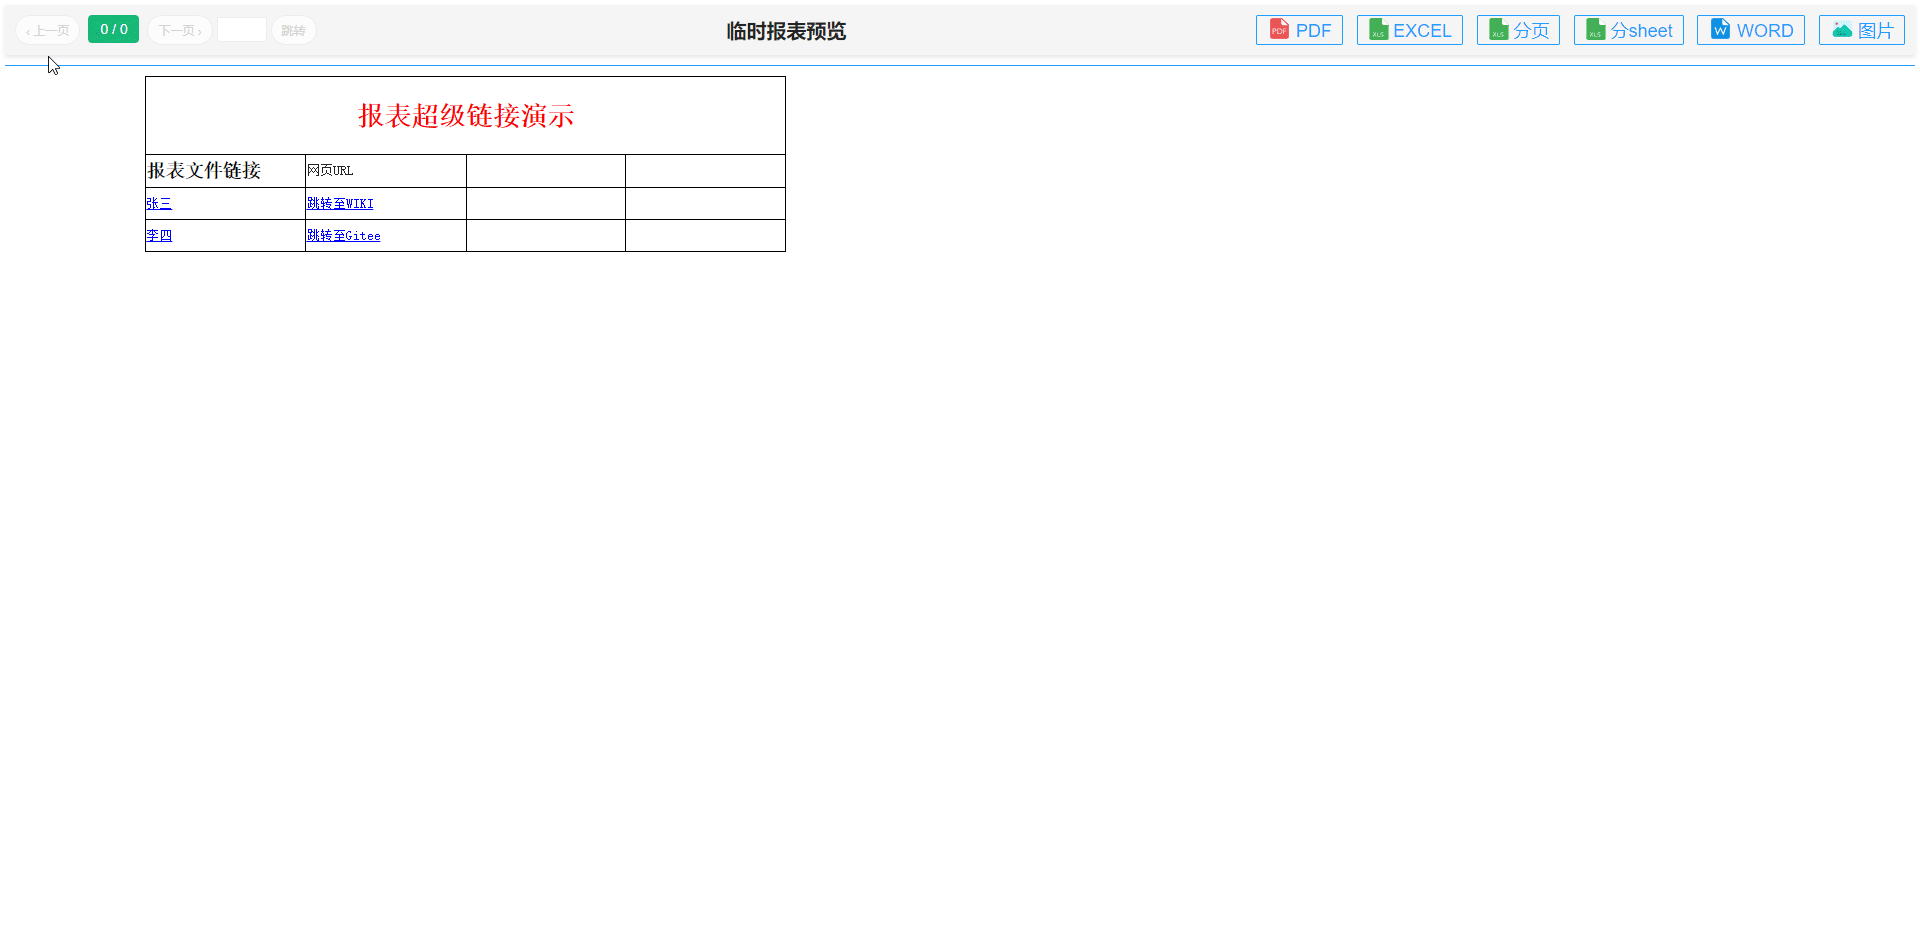Open the 张三 report link
Image resolution: width=1920 pixels, height=945 pixels.
coord(159,203)
